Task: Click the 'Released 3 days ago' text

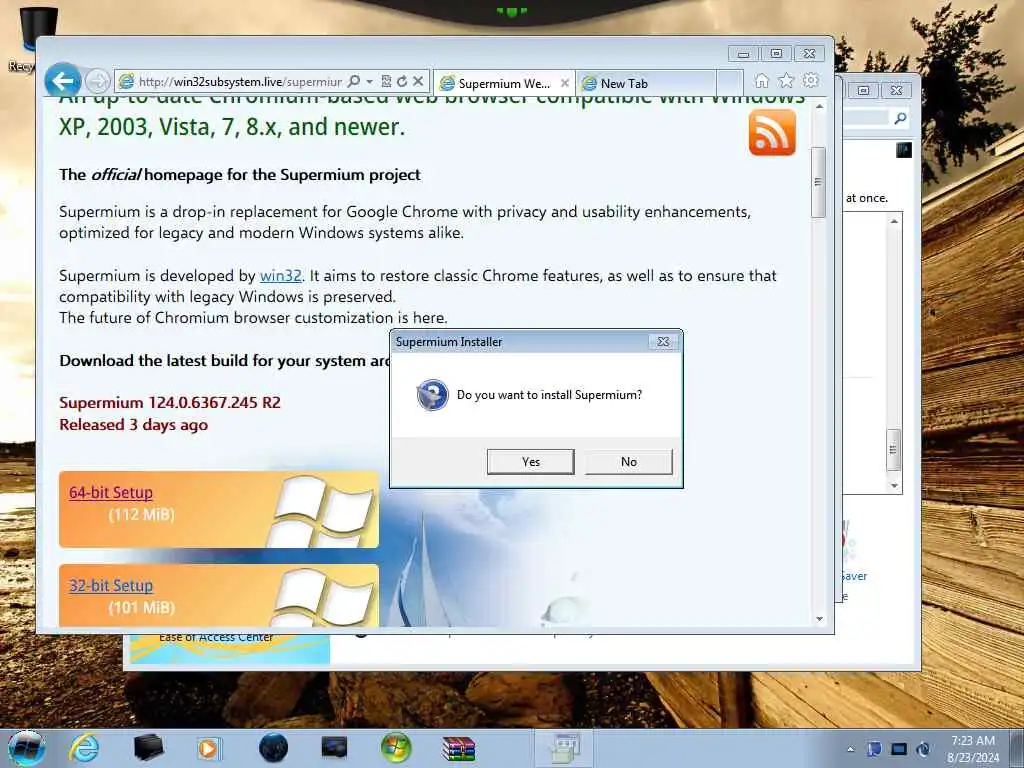Action: click(x=134, y=424)
